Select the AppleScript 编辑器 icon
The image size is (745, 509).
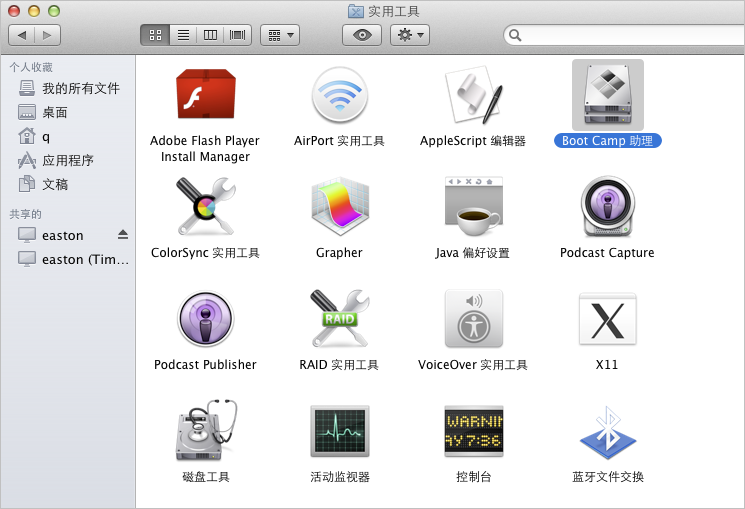473,95
